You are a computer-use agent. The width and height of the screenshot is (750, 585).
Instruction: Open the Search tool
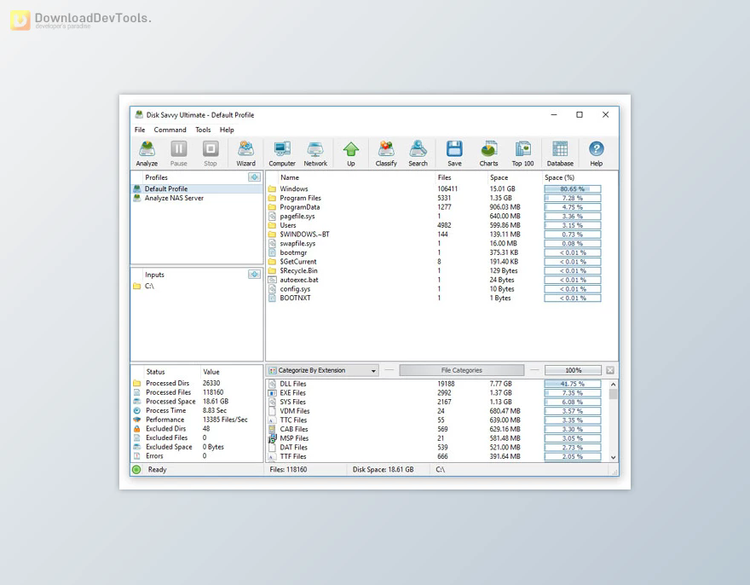pyautogui.click(x=418, y=153)
